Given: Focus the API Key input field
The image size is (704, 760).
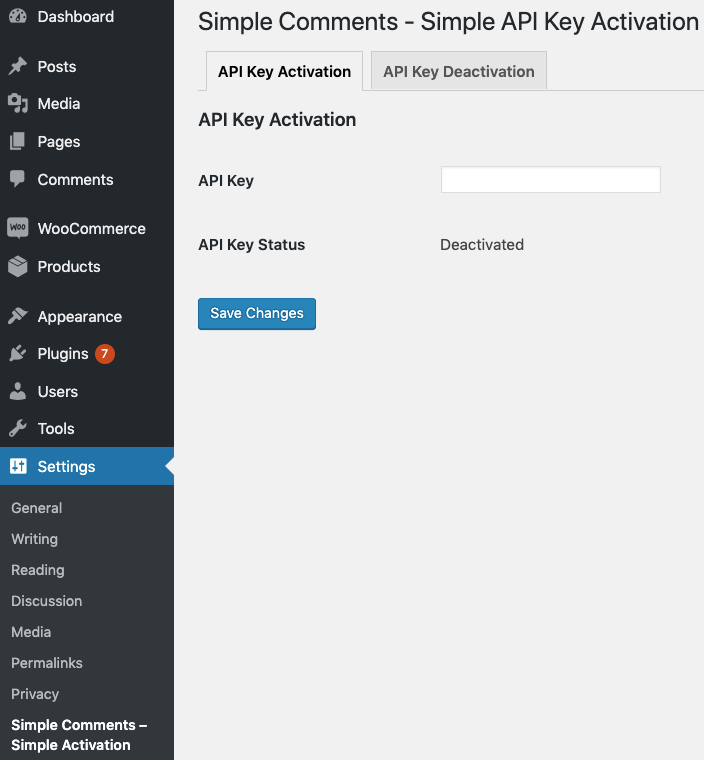Looking at the screenshot, I should click(x=550, y=179).
